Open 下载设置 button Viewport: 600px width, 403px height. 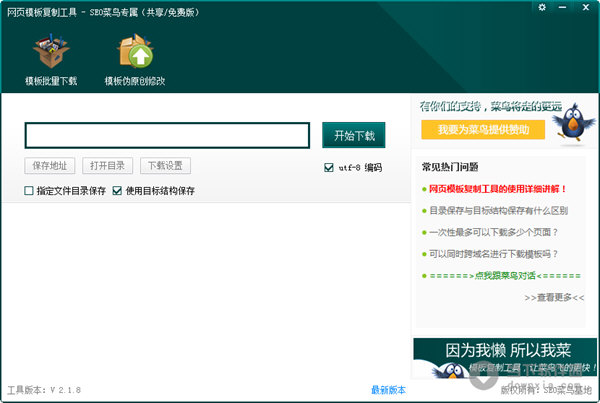(165, 166)
